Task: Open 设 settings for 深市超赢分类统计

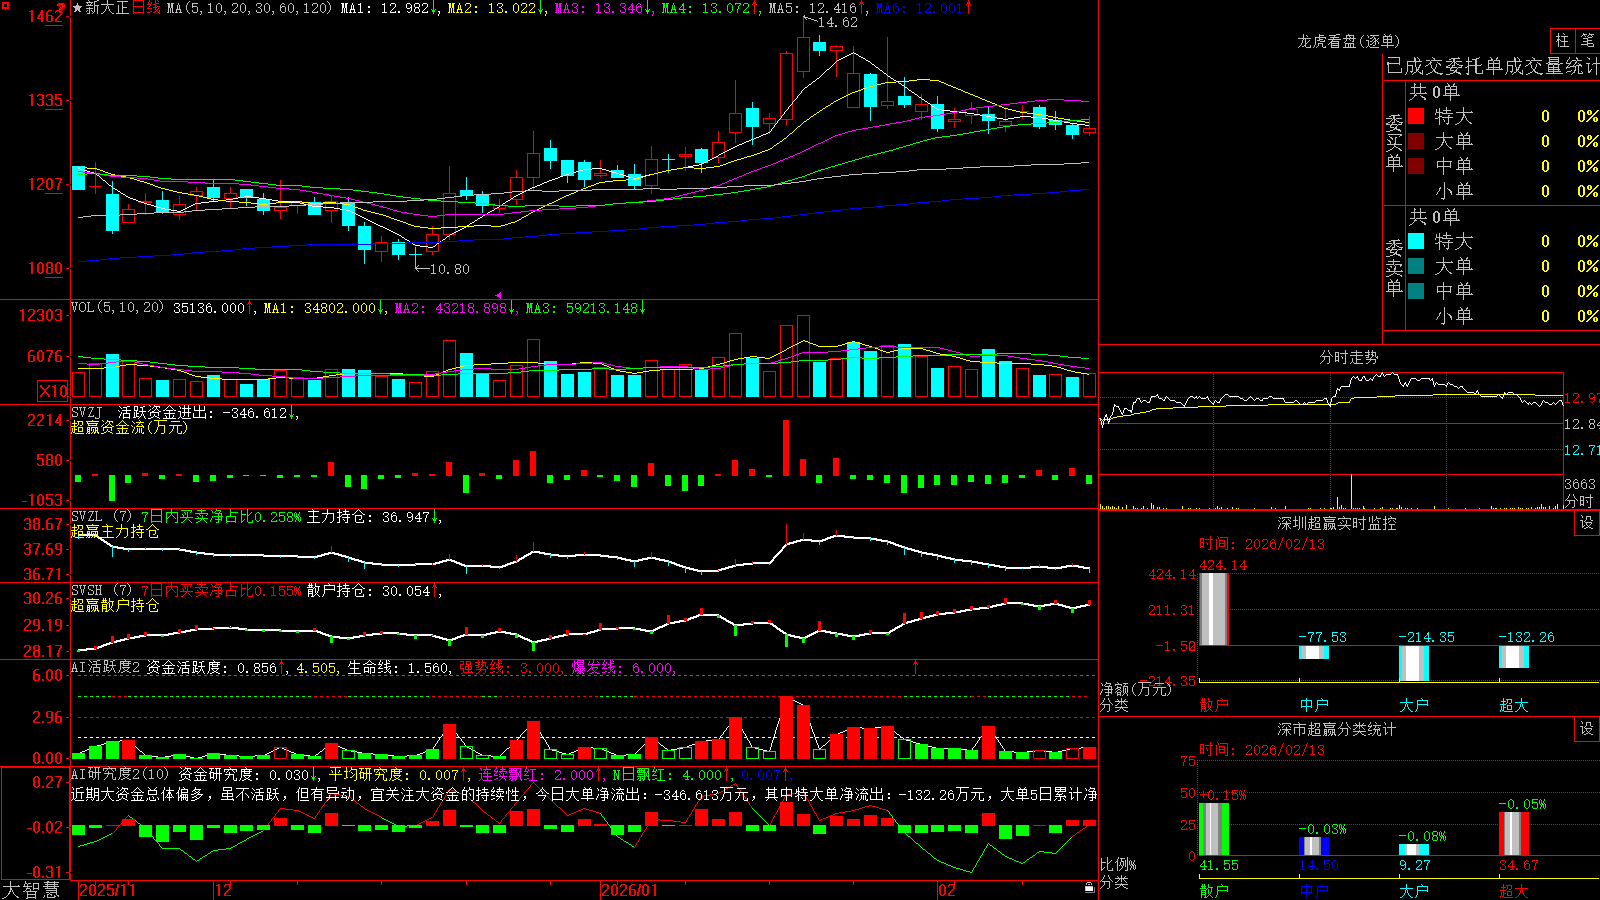Action: 1587,729
